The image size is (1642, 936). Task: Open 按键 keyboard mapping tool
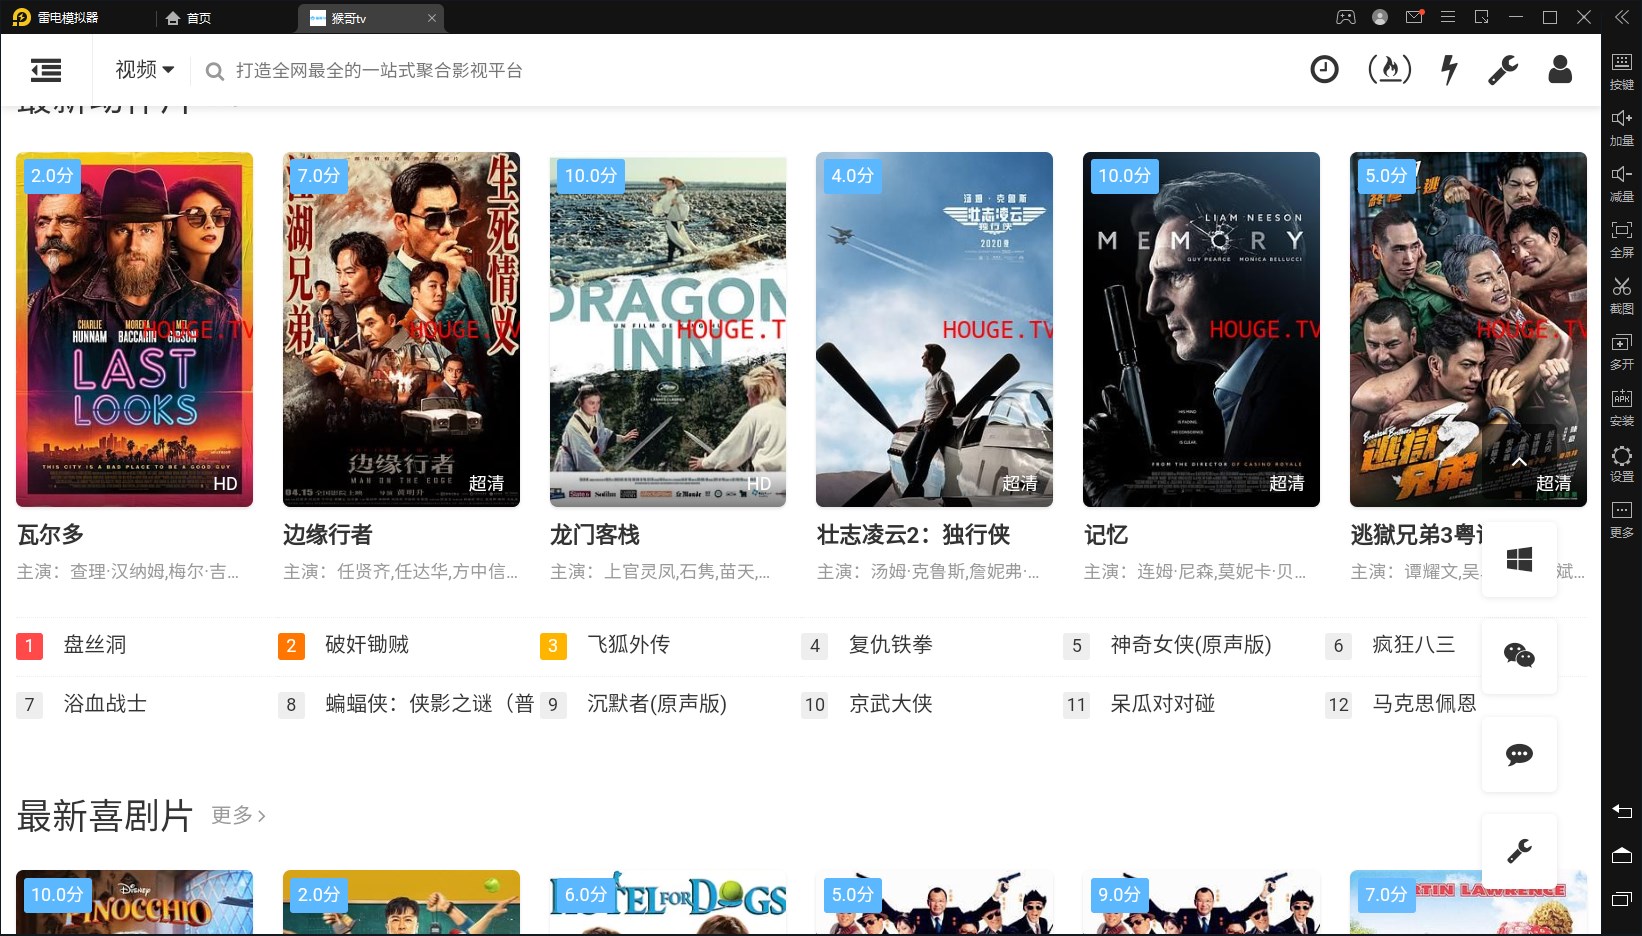click(1622, 70)
